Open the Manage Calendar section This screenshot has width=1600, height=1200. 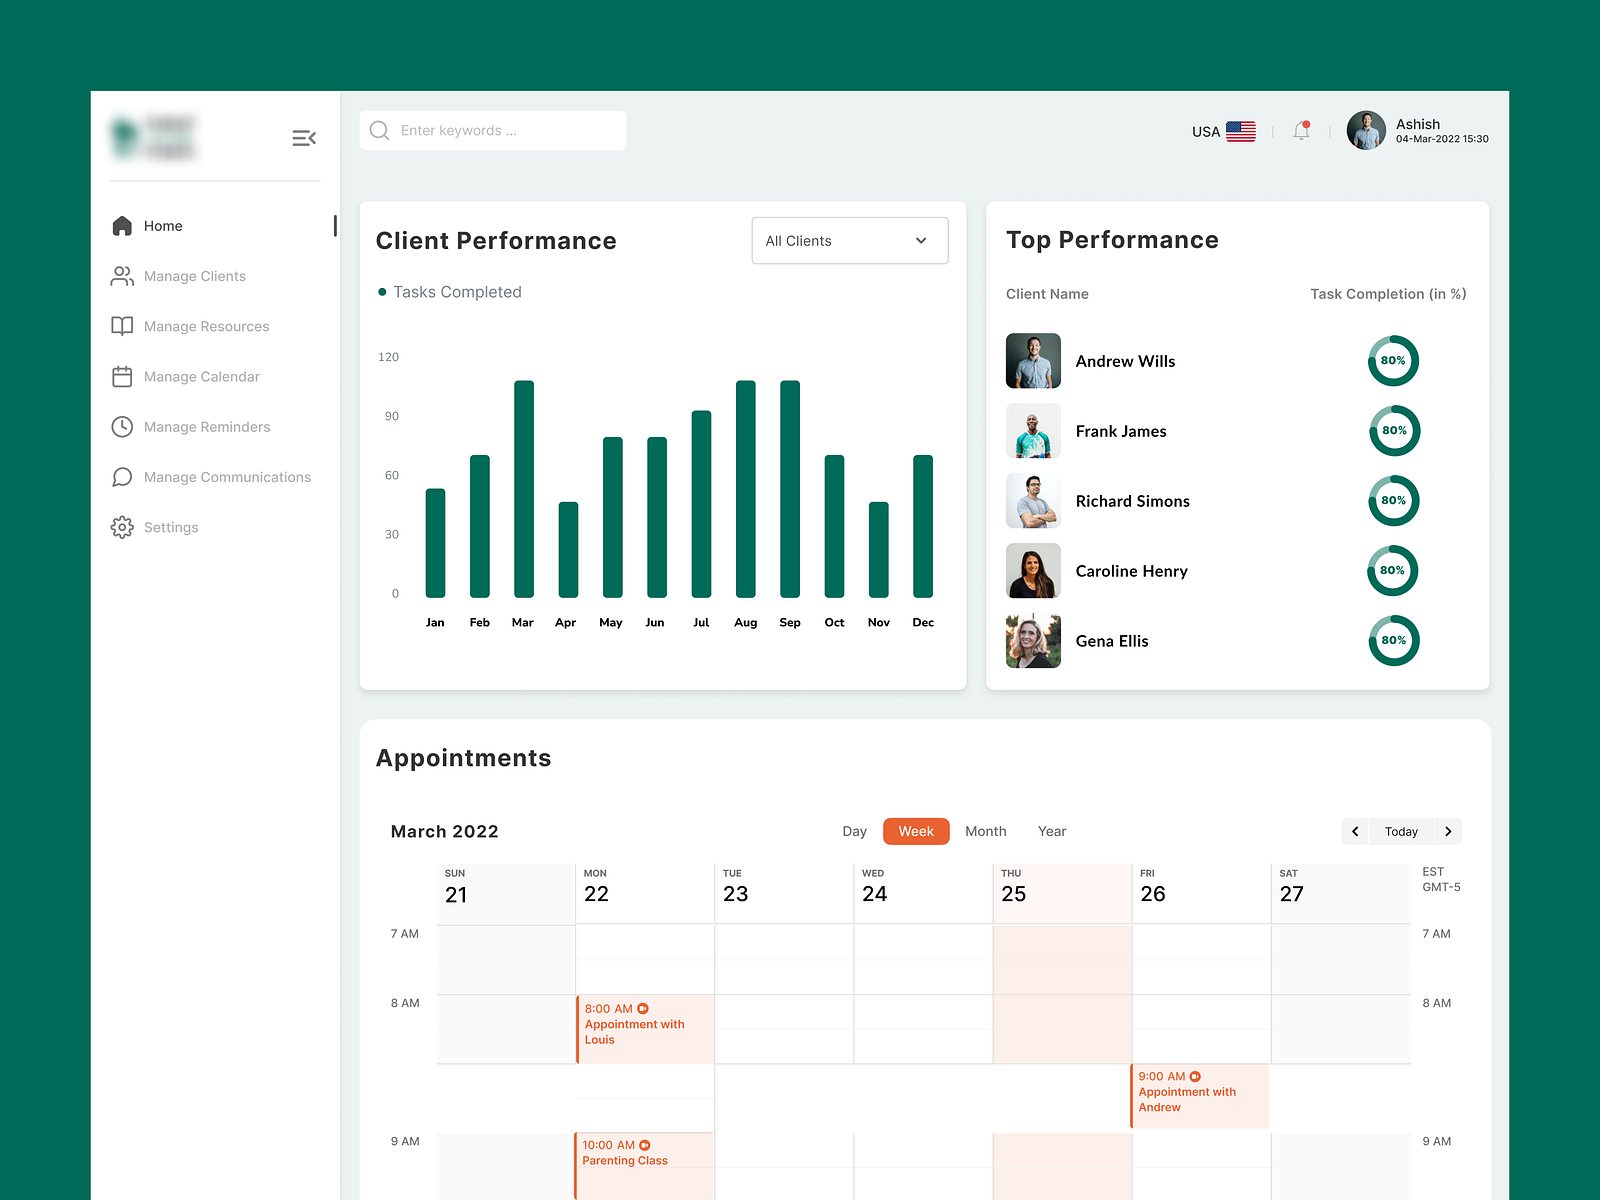coord(200,376)
